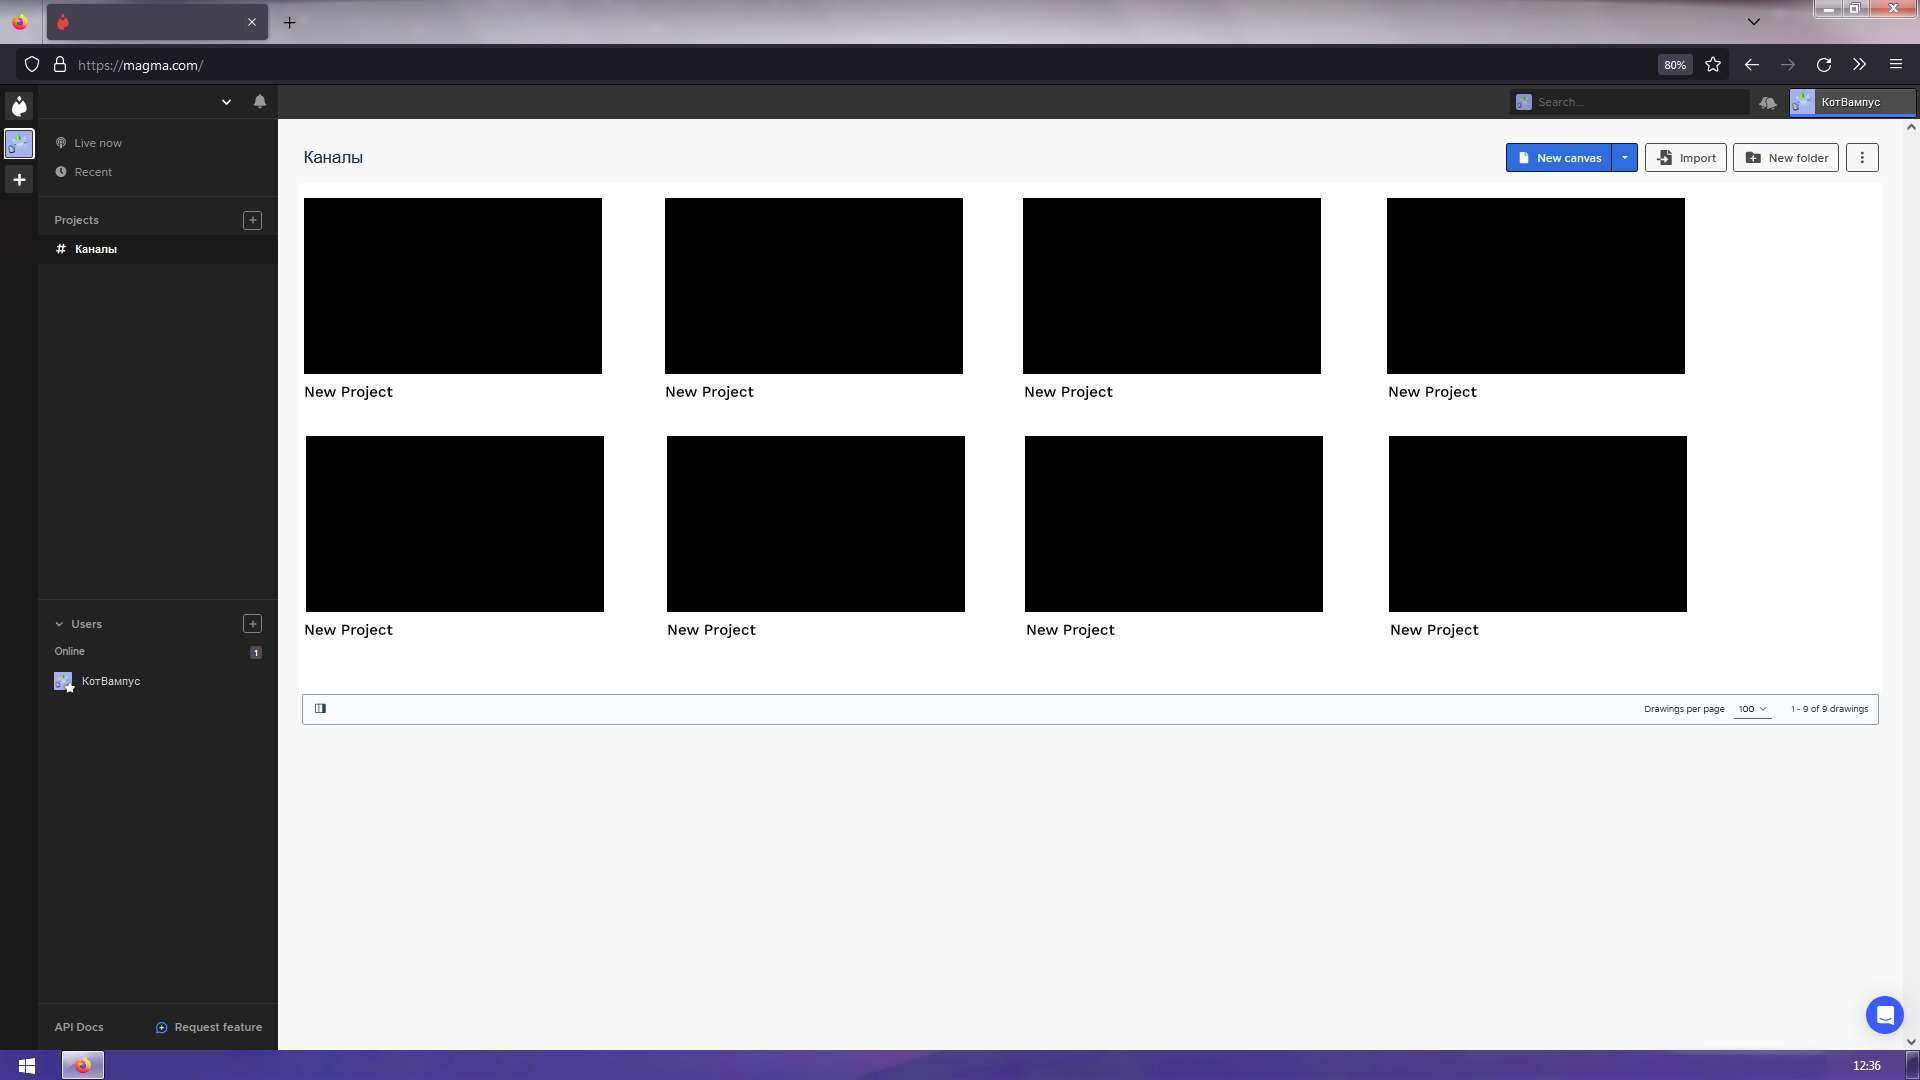Toggle the view layout icon in footer
The width and height of the screenshot is (1920, 1080).
(321, 709)
